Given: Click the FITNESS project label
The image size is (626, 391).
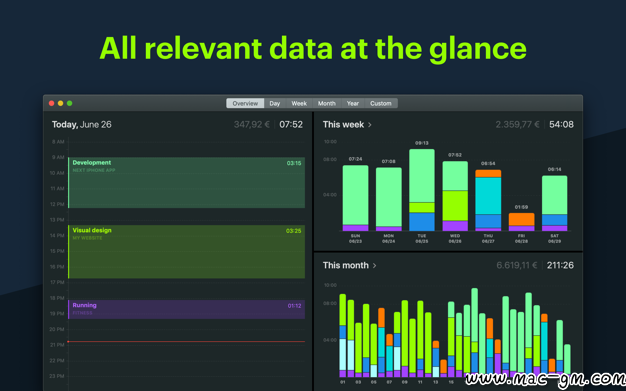Looking at the screenshot, I should pos(82,313).
